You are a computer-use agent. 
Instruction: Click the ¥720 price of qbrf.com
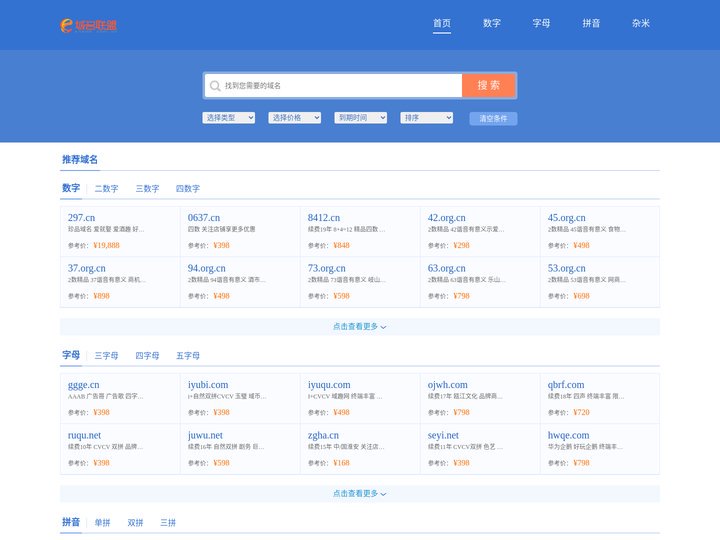(x=581, y=412)
